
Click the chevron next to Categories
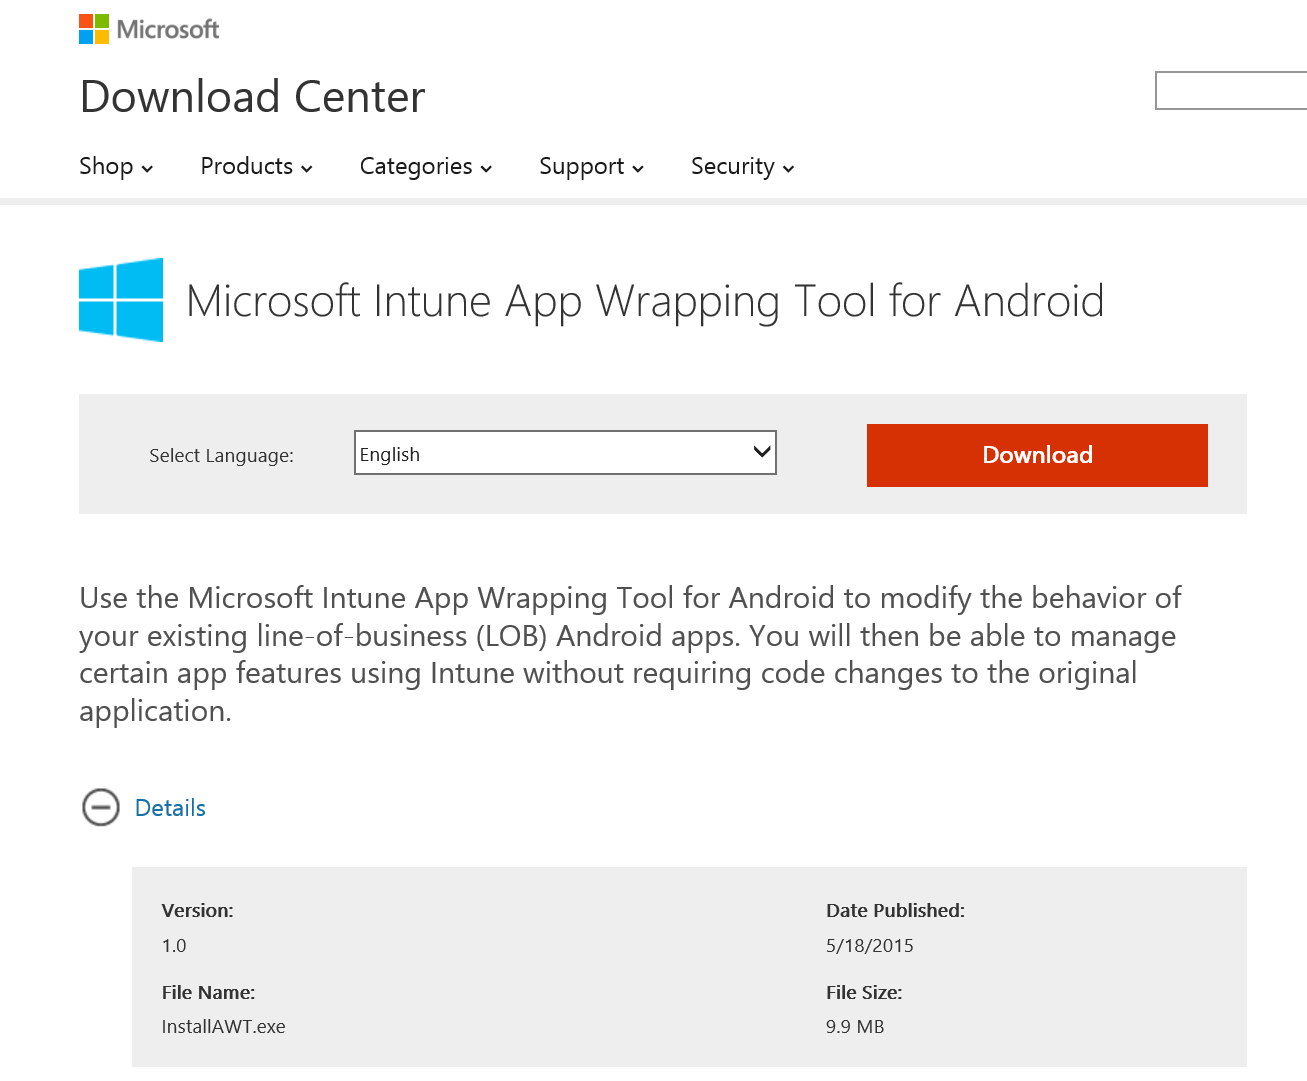click(x=485, y=169)
